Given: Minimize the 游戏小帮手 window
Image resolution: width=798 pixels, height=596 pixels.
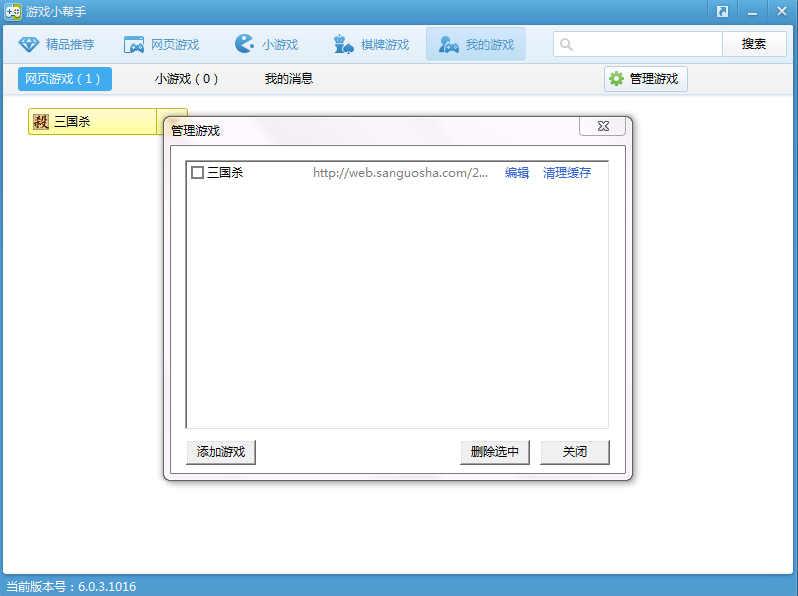Looking at the screenshot, I should pyautogui.click(x=752, y=11).
